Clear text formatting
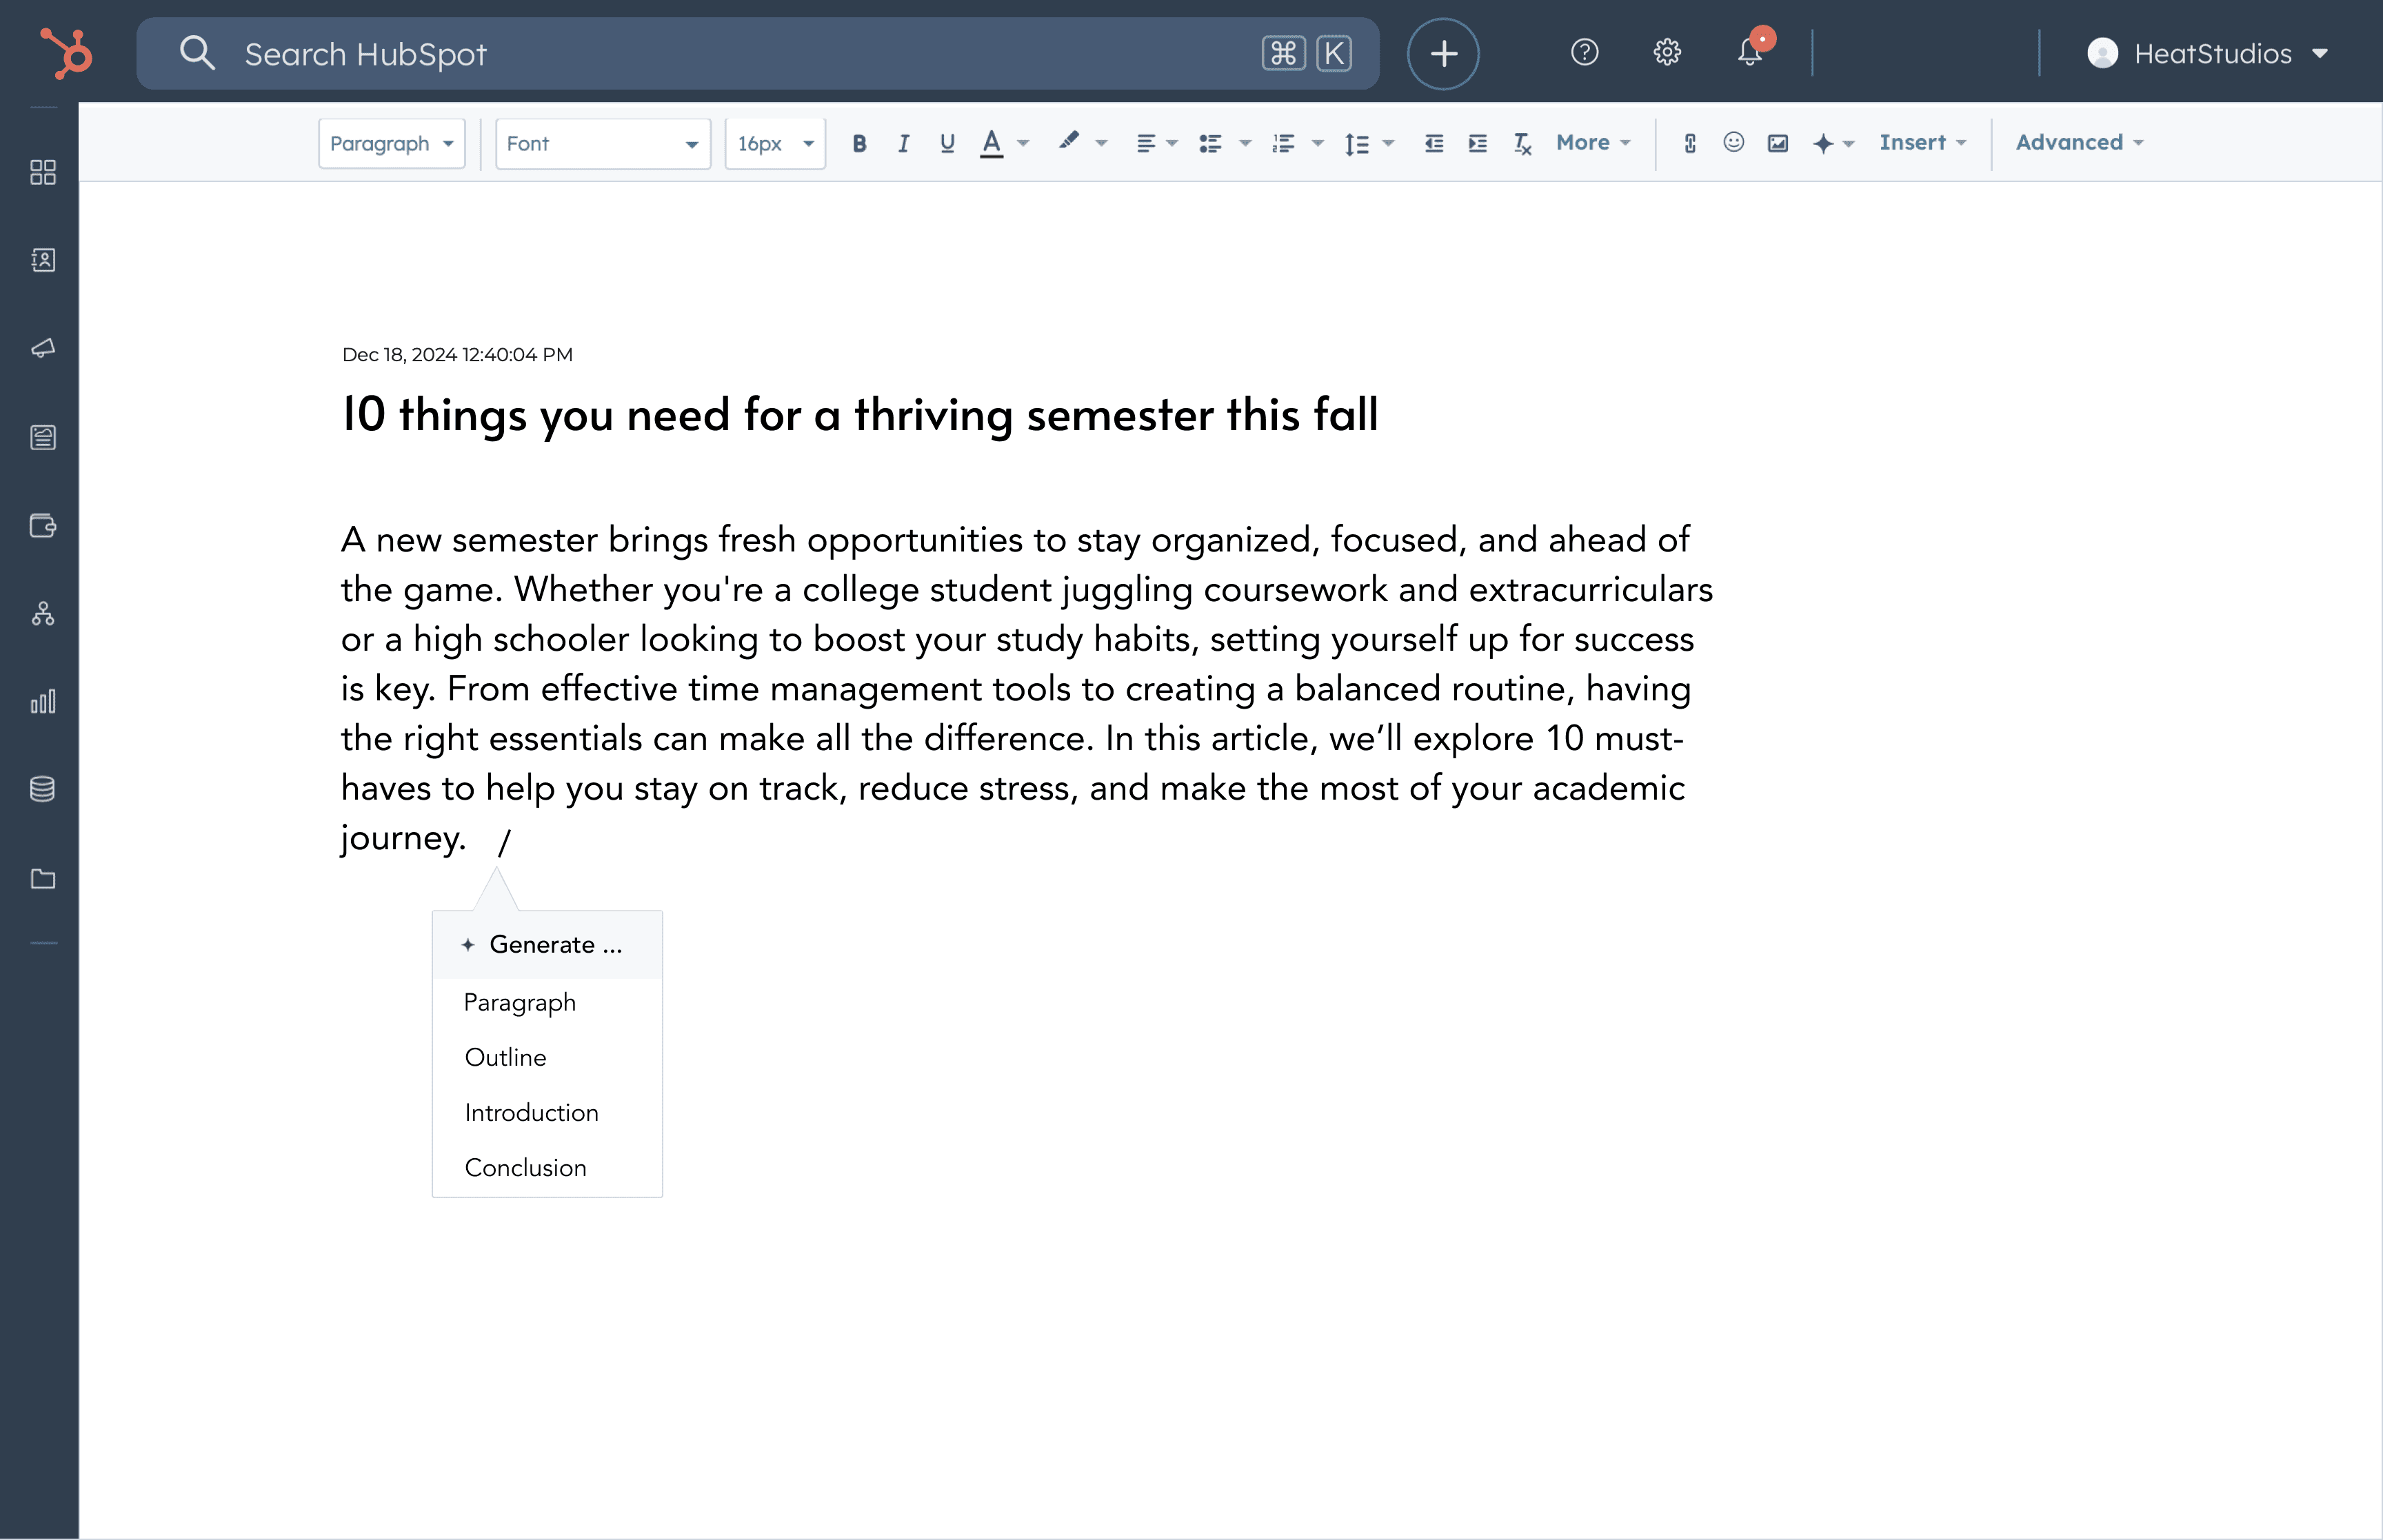Image resolution: width=2383 pixels, height=1540 pixels. 1522,143
